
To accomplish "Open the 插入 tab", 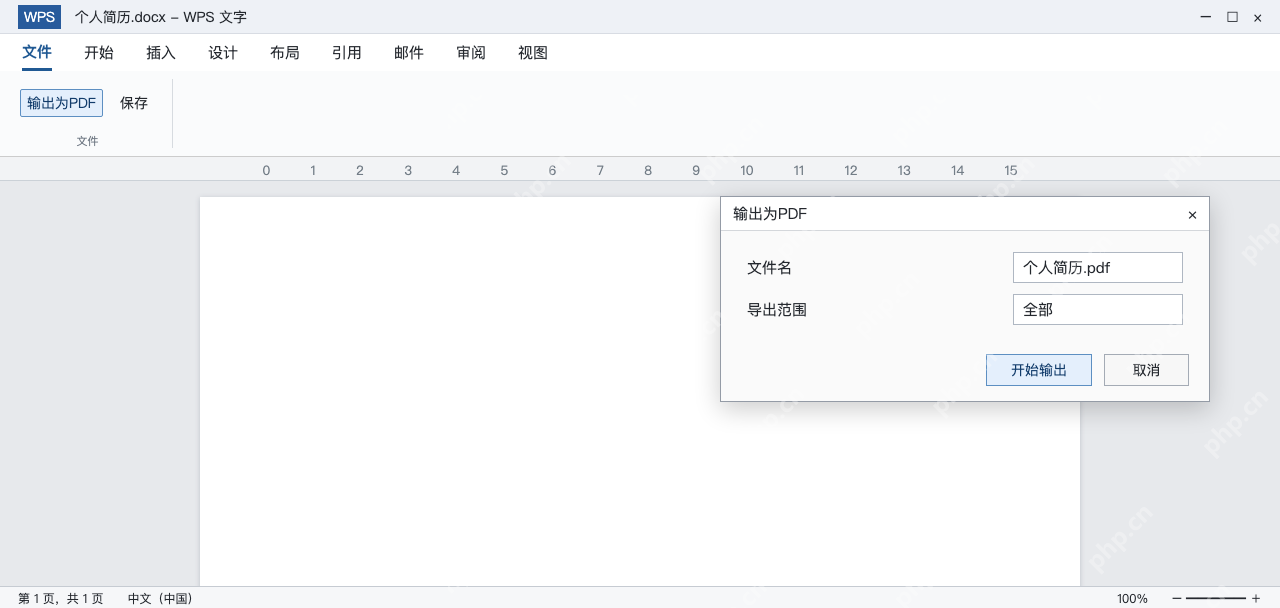I will pyautogui.click(x=161, y=53).
